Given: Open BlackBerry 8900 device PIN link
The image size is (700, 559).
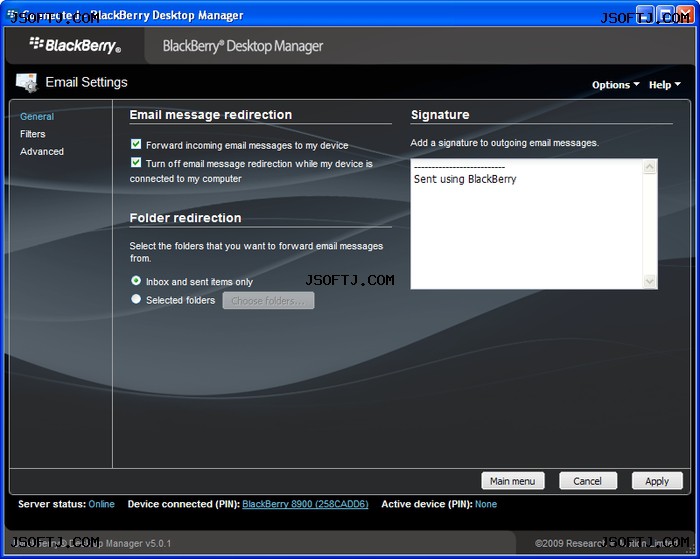Looking at the screenshot, I should tap(305, 504).
